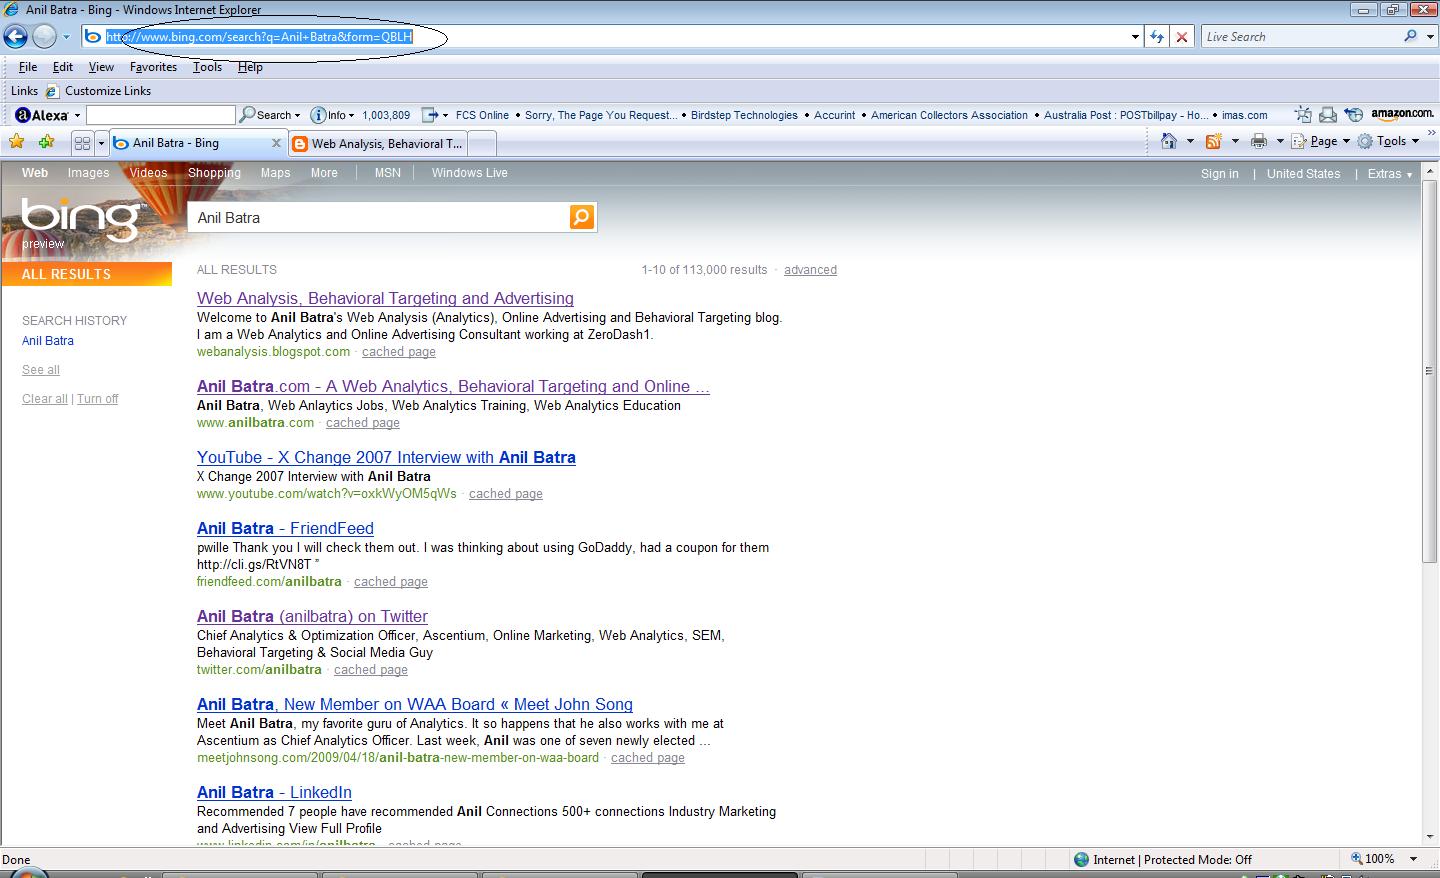Click the RSS Feeds icon
1440x878 pixels.
click(1213, 141)
